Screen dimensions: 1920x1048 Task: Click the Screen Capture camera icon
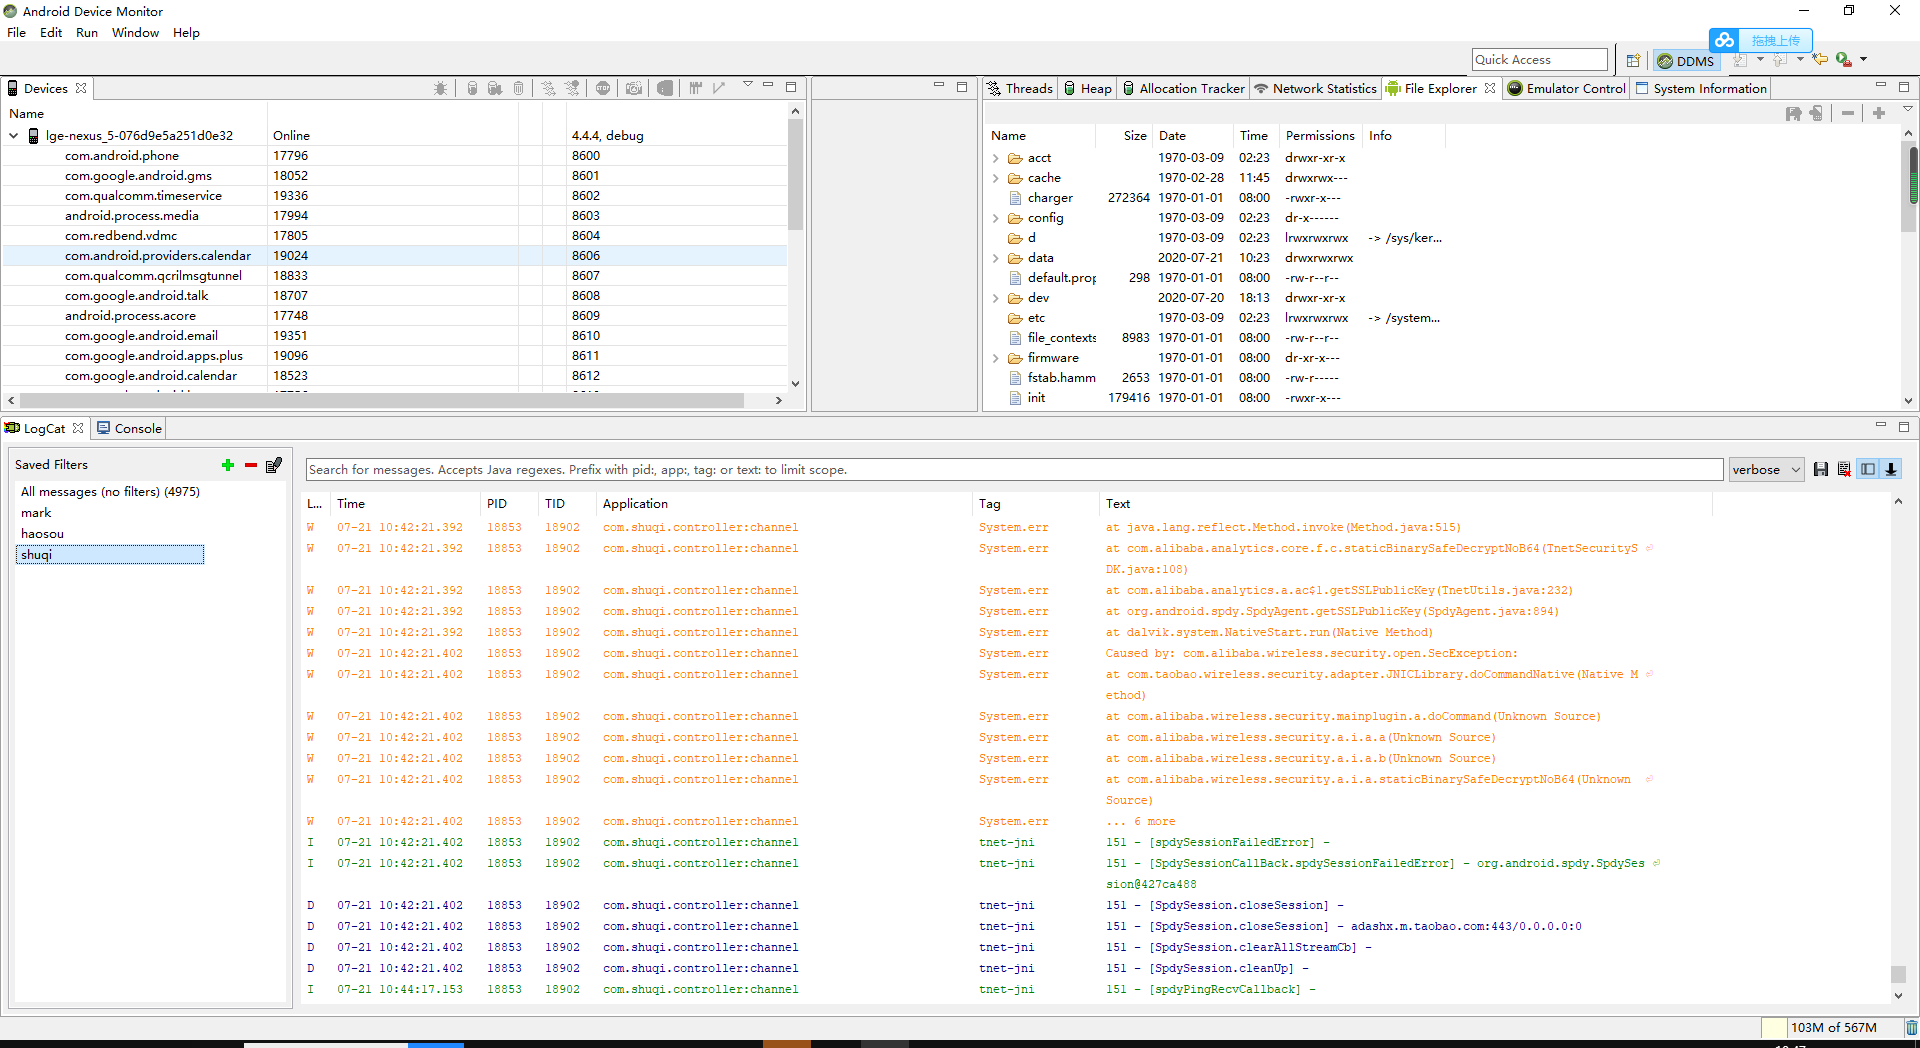(x=634, y=88)
